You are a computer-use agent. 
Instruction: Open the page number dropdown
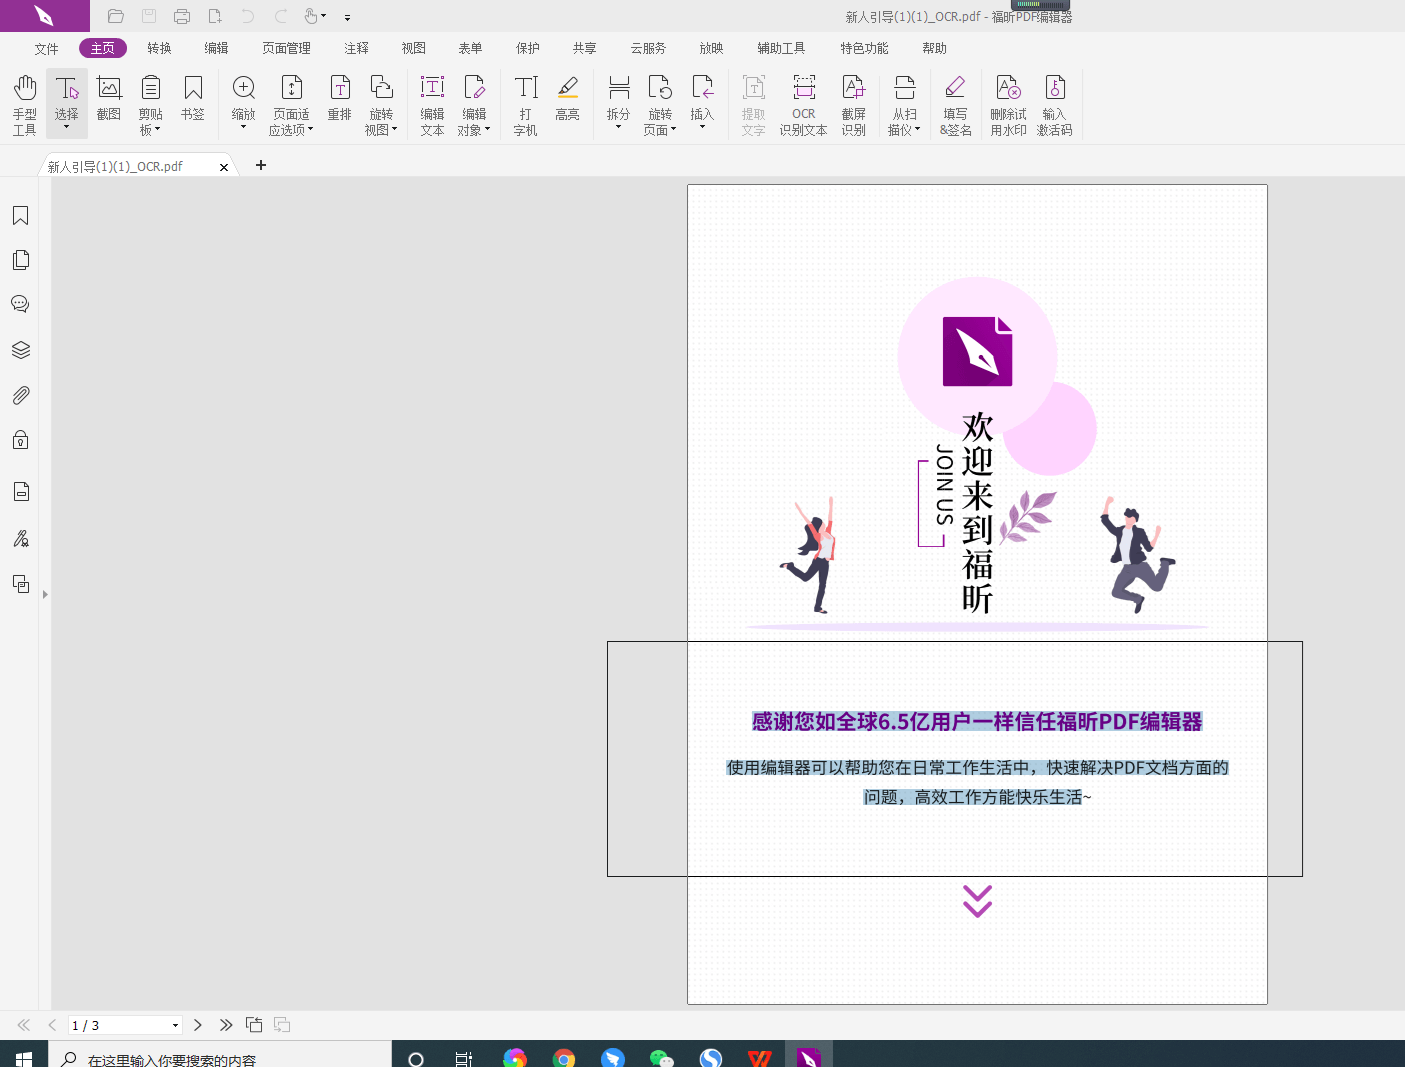pyautogui.click(x=175, y=1025)
